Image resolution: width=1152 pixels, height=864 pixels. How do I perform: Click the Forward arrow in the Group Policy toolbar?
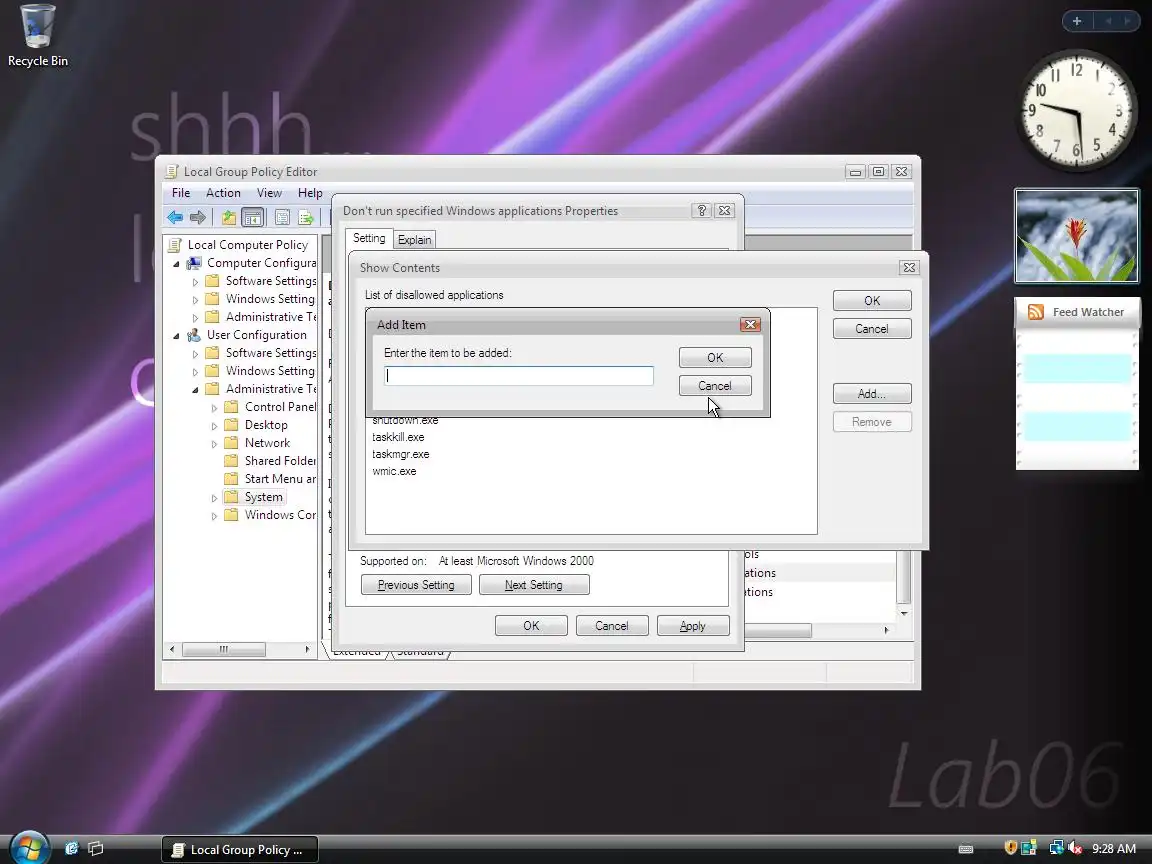198,217
